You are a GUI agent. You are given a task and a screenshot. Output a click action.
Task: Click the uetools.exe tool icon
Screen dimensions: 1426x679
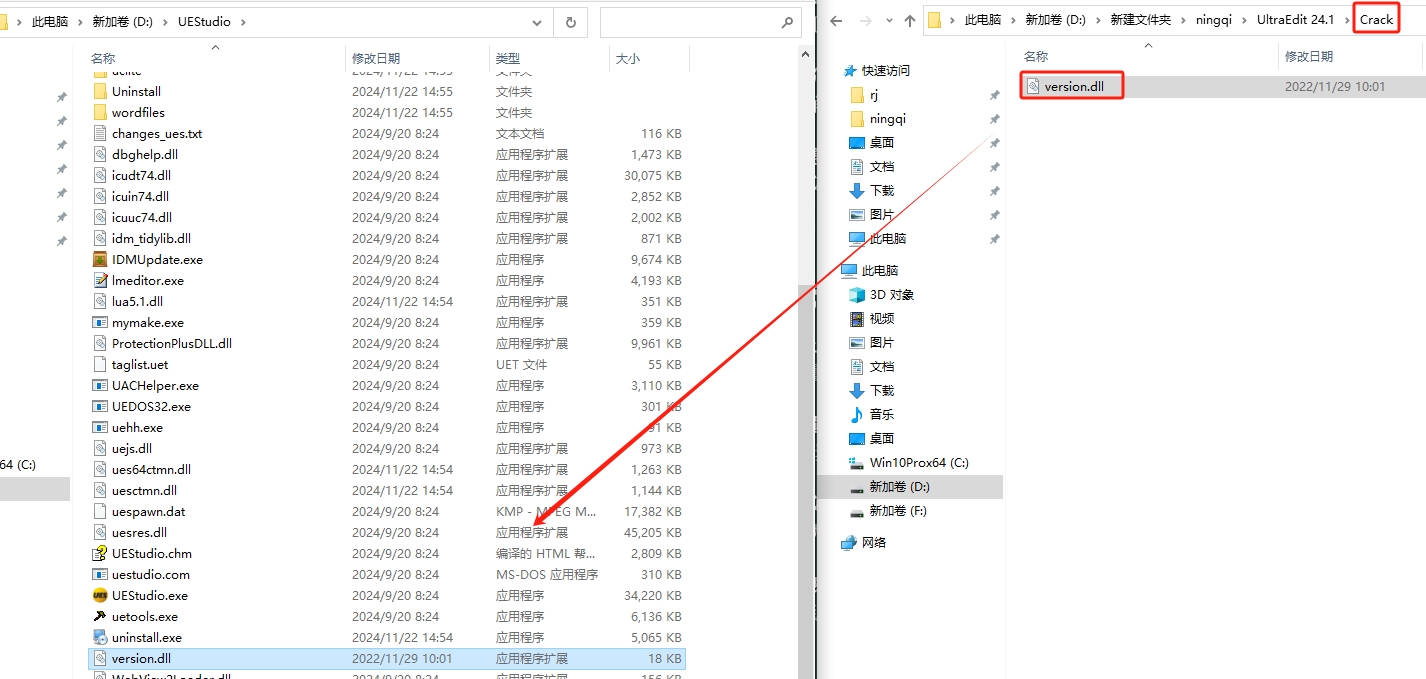99,616
